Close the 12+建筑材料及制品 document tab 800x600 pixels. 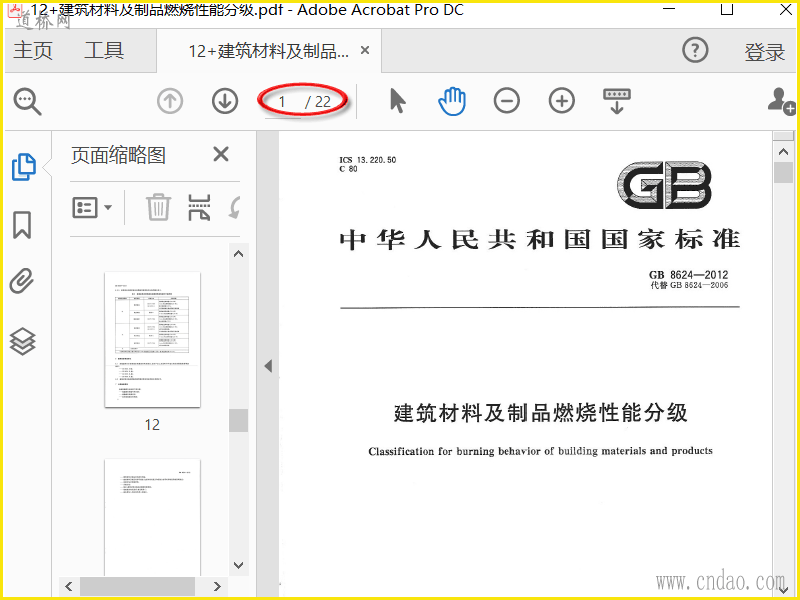point(365,50)
